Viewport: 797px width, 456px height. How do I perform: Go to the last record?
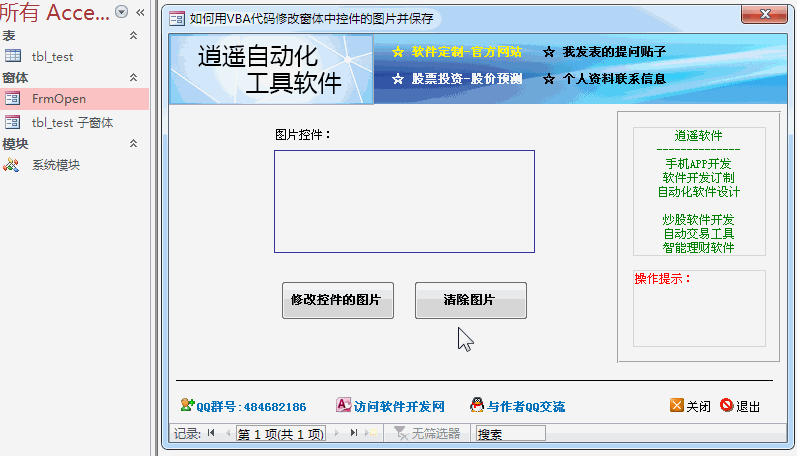354,433
